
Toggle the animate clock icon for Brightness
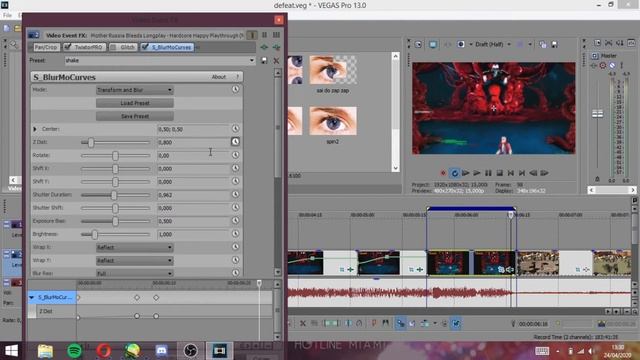pos(236,234)
